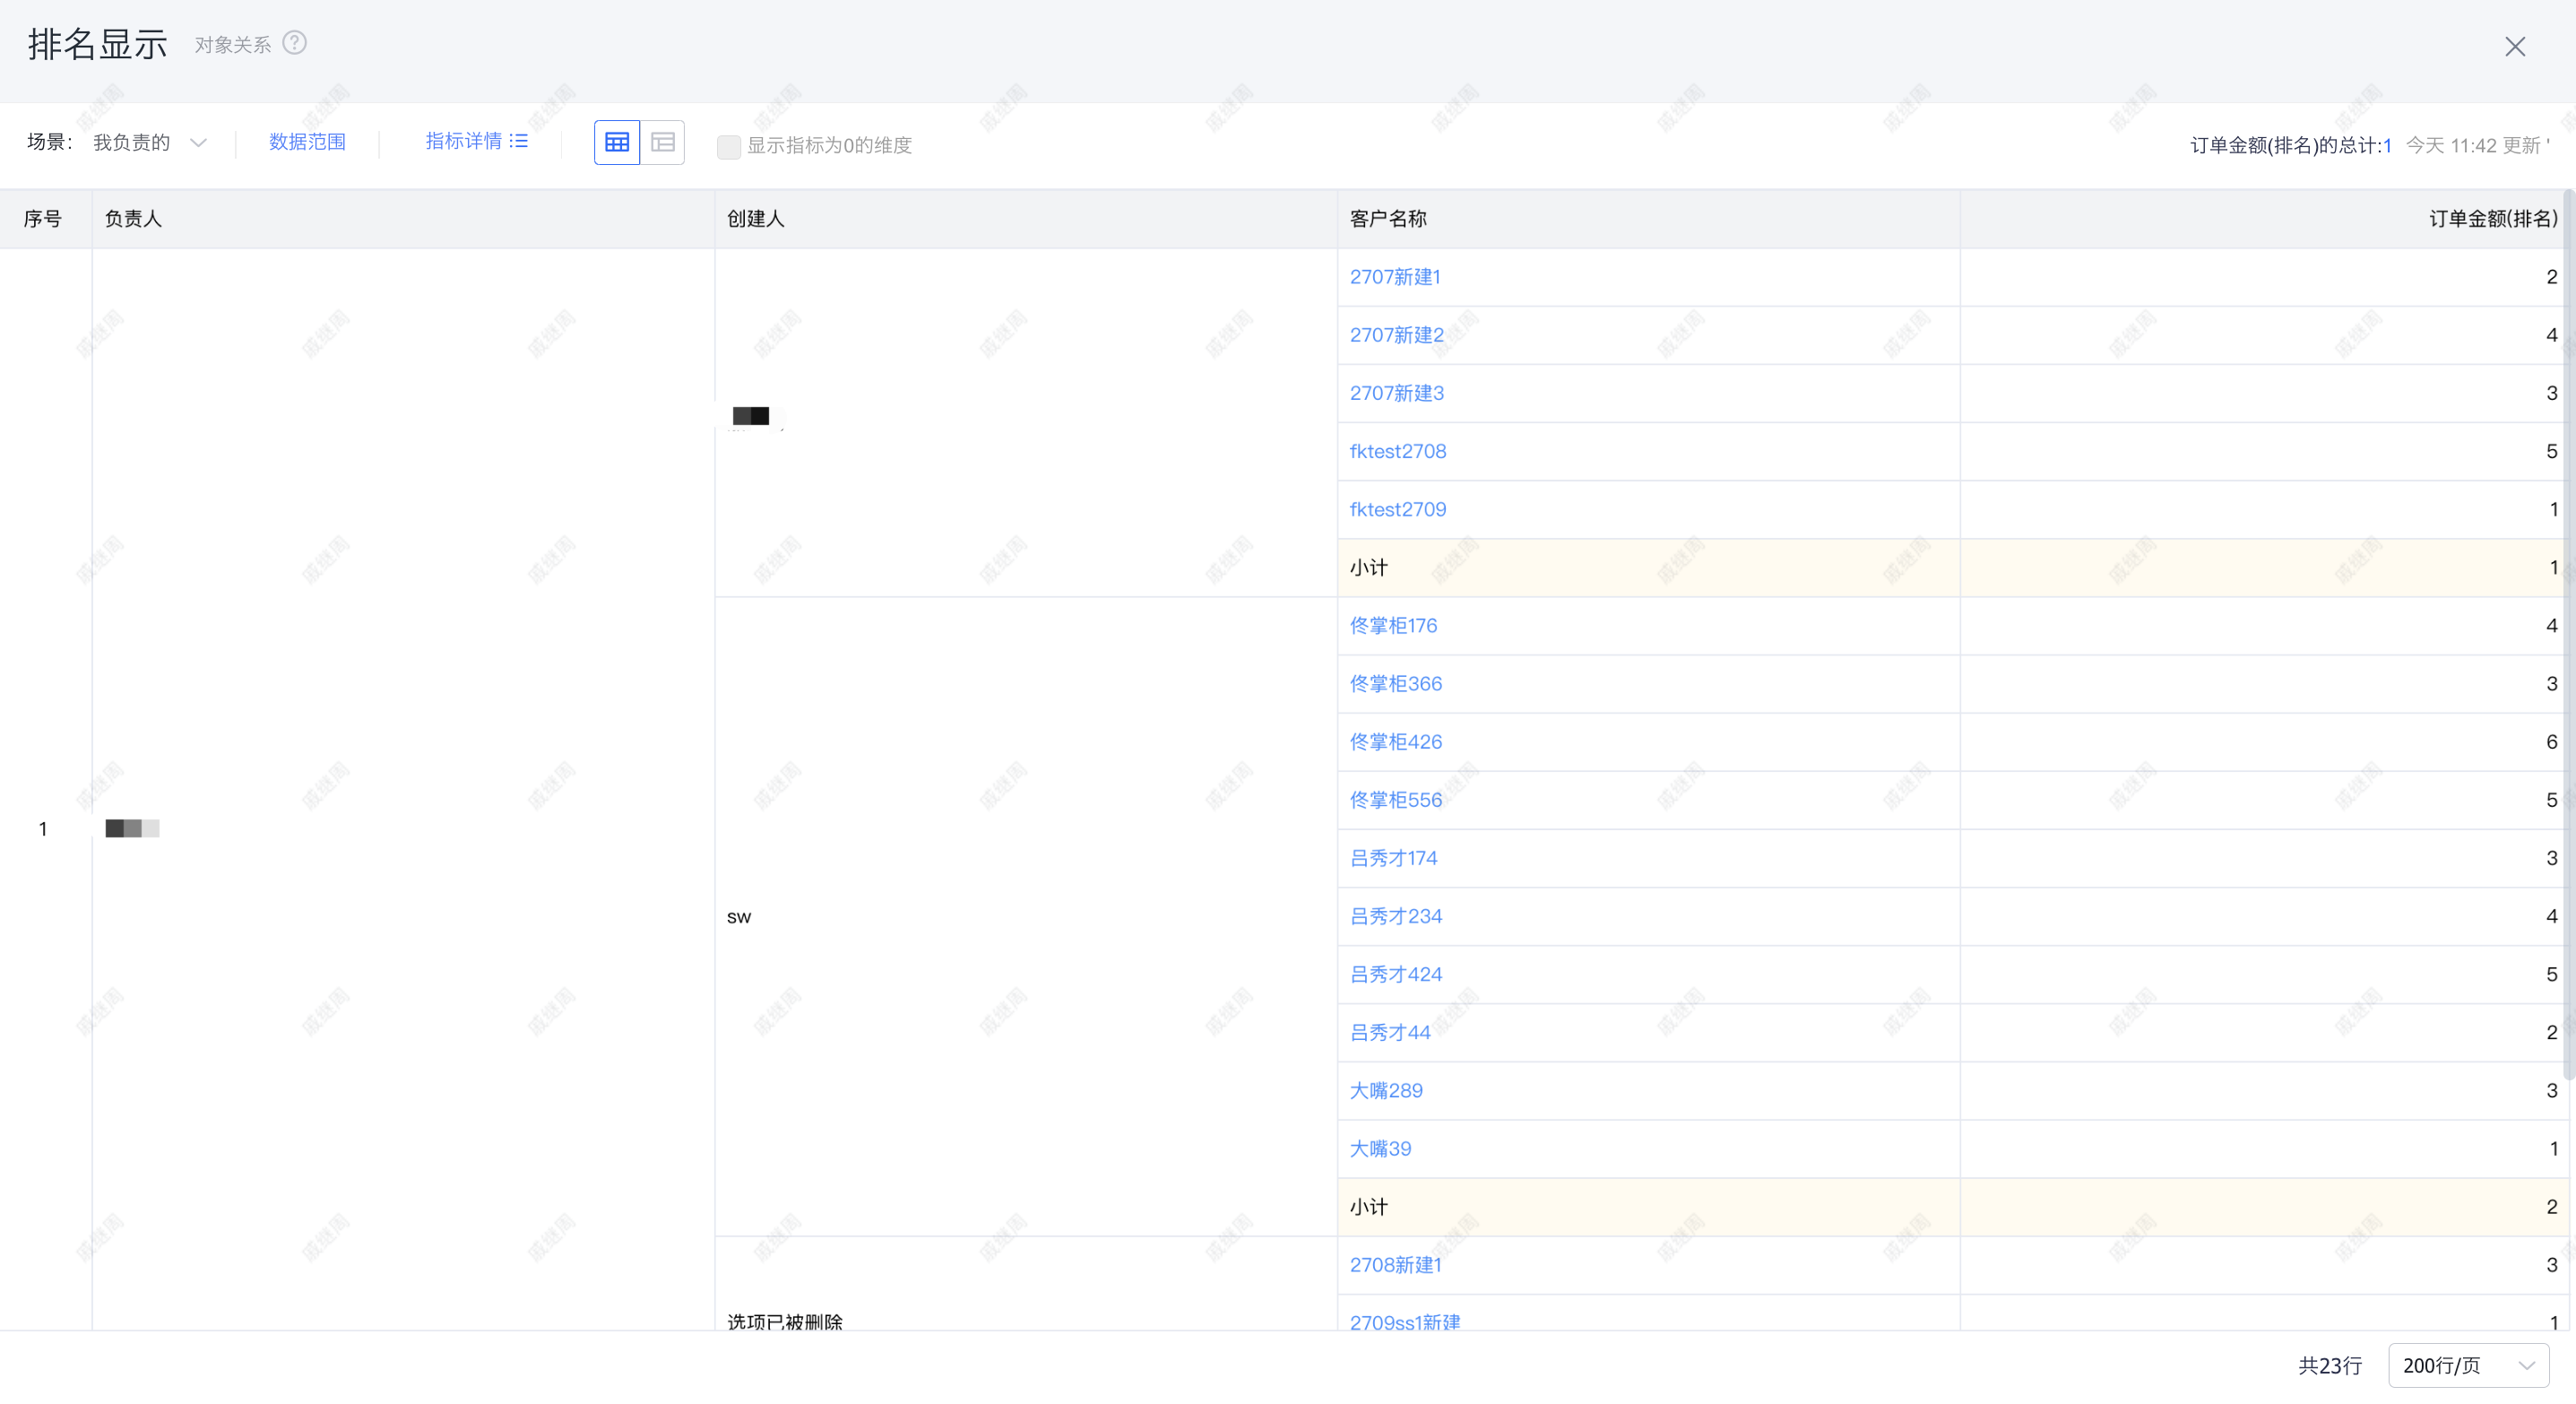Open the 指标详情 list
The image size is (2576, 1404).
pos(477,142)
